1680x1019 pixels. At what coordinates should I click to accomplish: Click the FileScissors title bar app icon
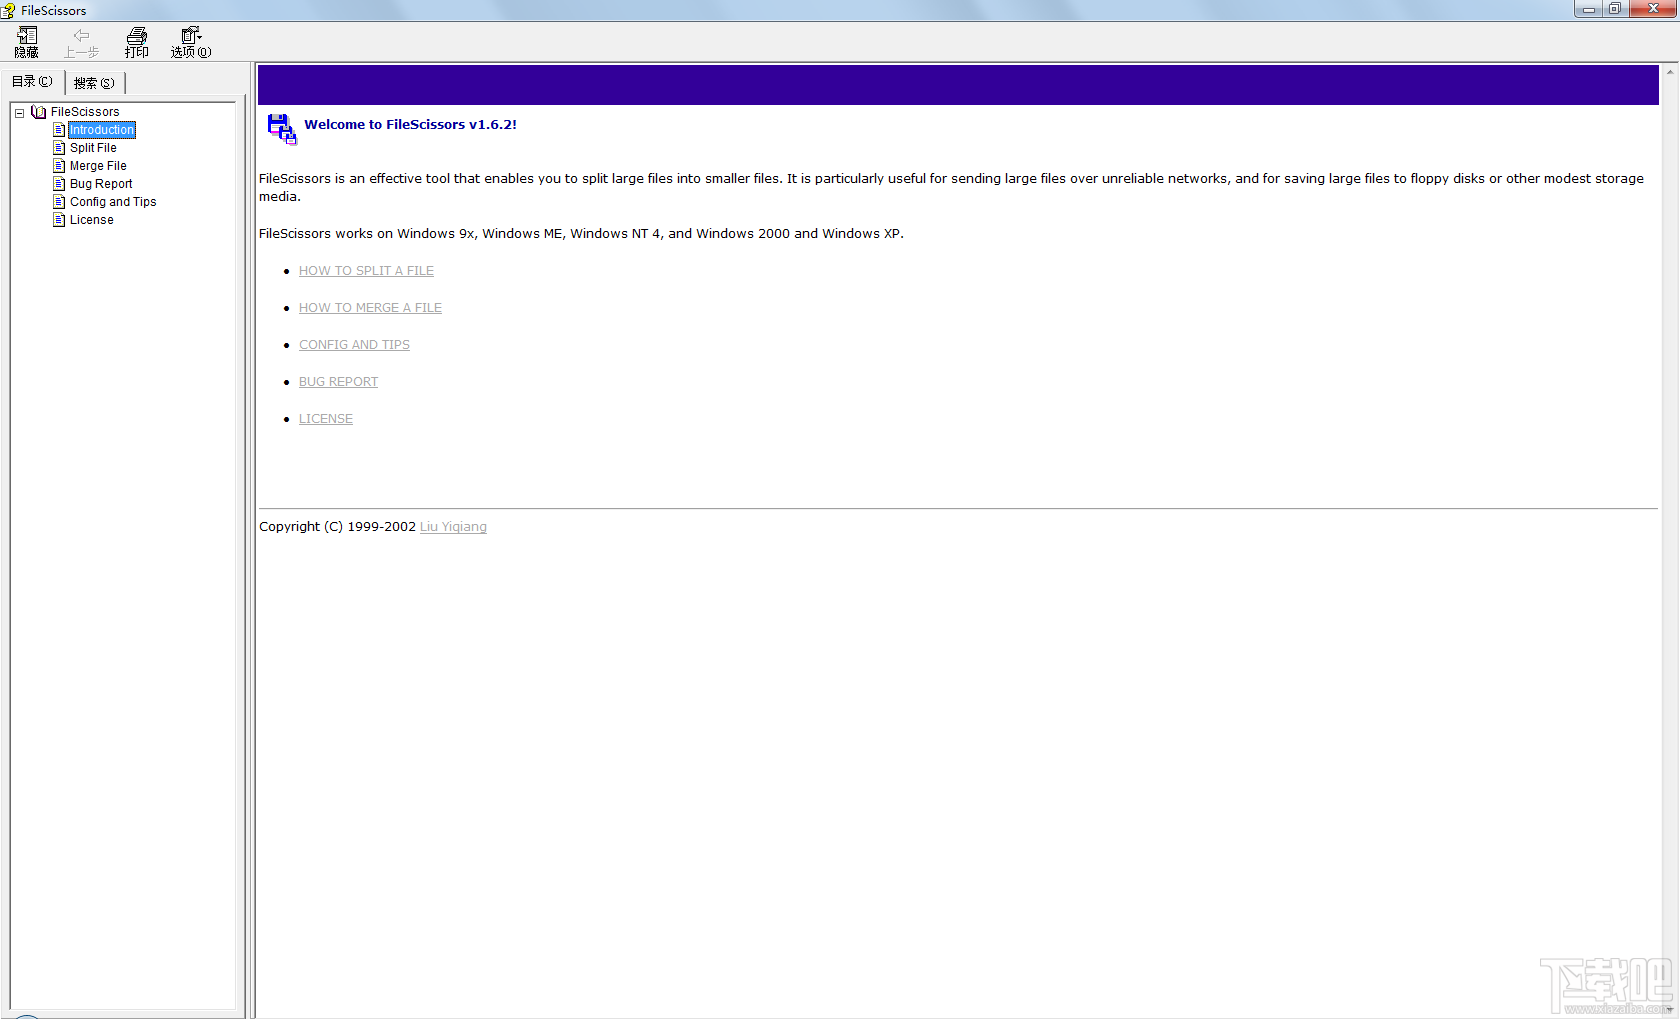click(8, 10)
